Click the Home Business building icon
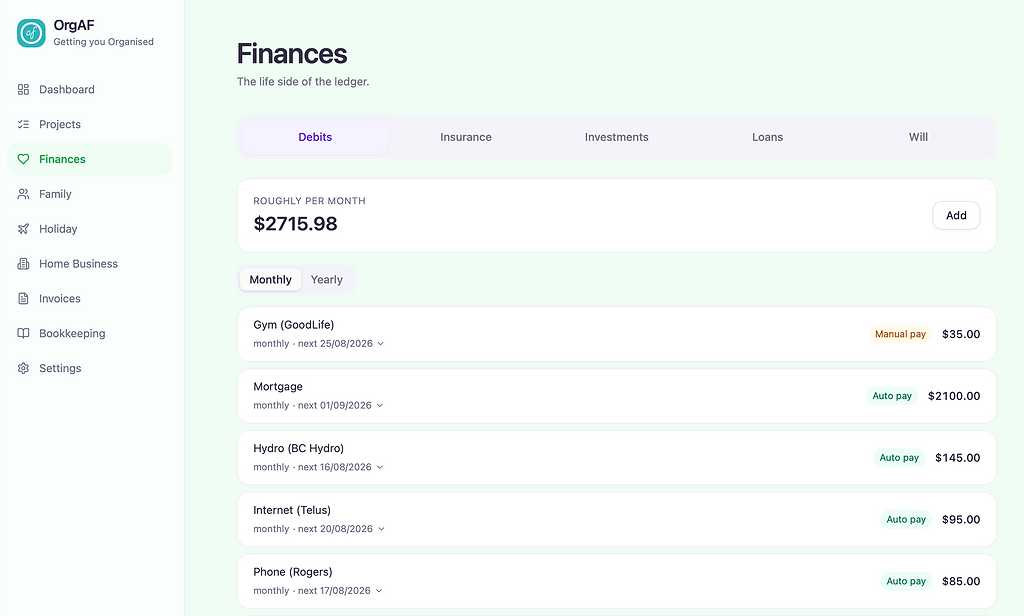Viewport: 1024px width, 616px height. click(x=24, y=264)
